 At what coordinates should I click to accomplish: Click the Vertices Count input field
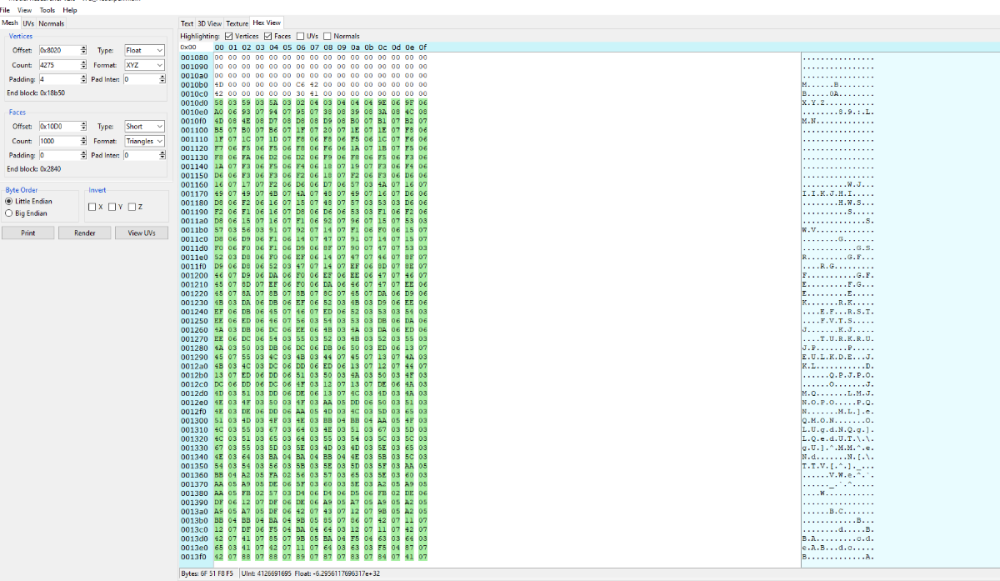[59, 64]
